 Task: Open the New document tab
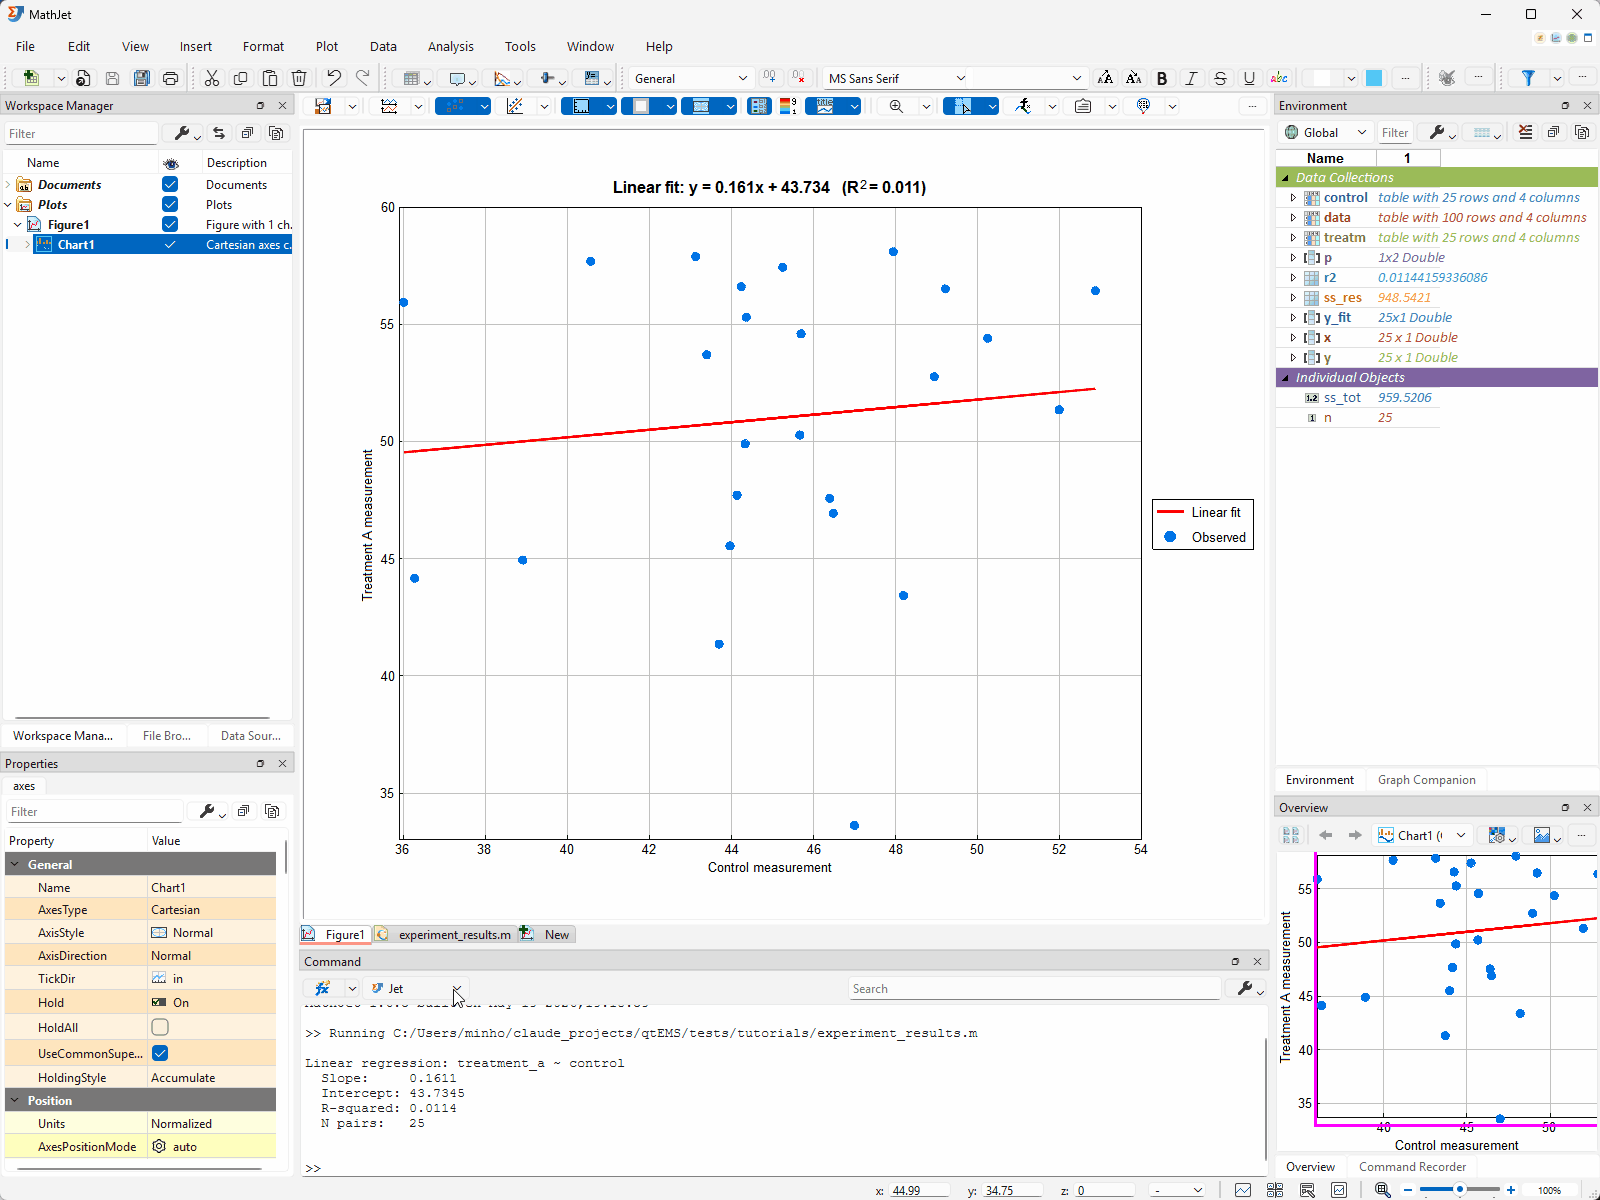(x=546, y=934)
